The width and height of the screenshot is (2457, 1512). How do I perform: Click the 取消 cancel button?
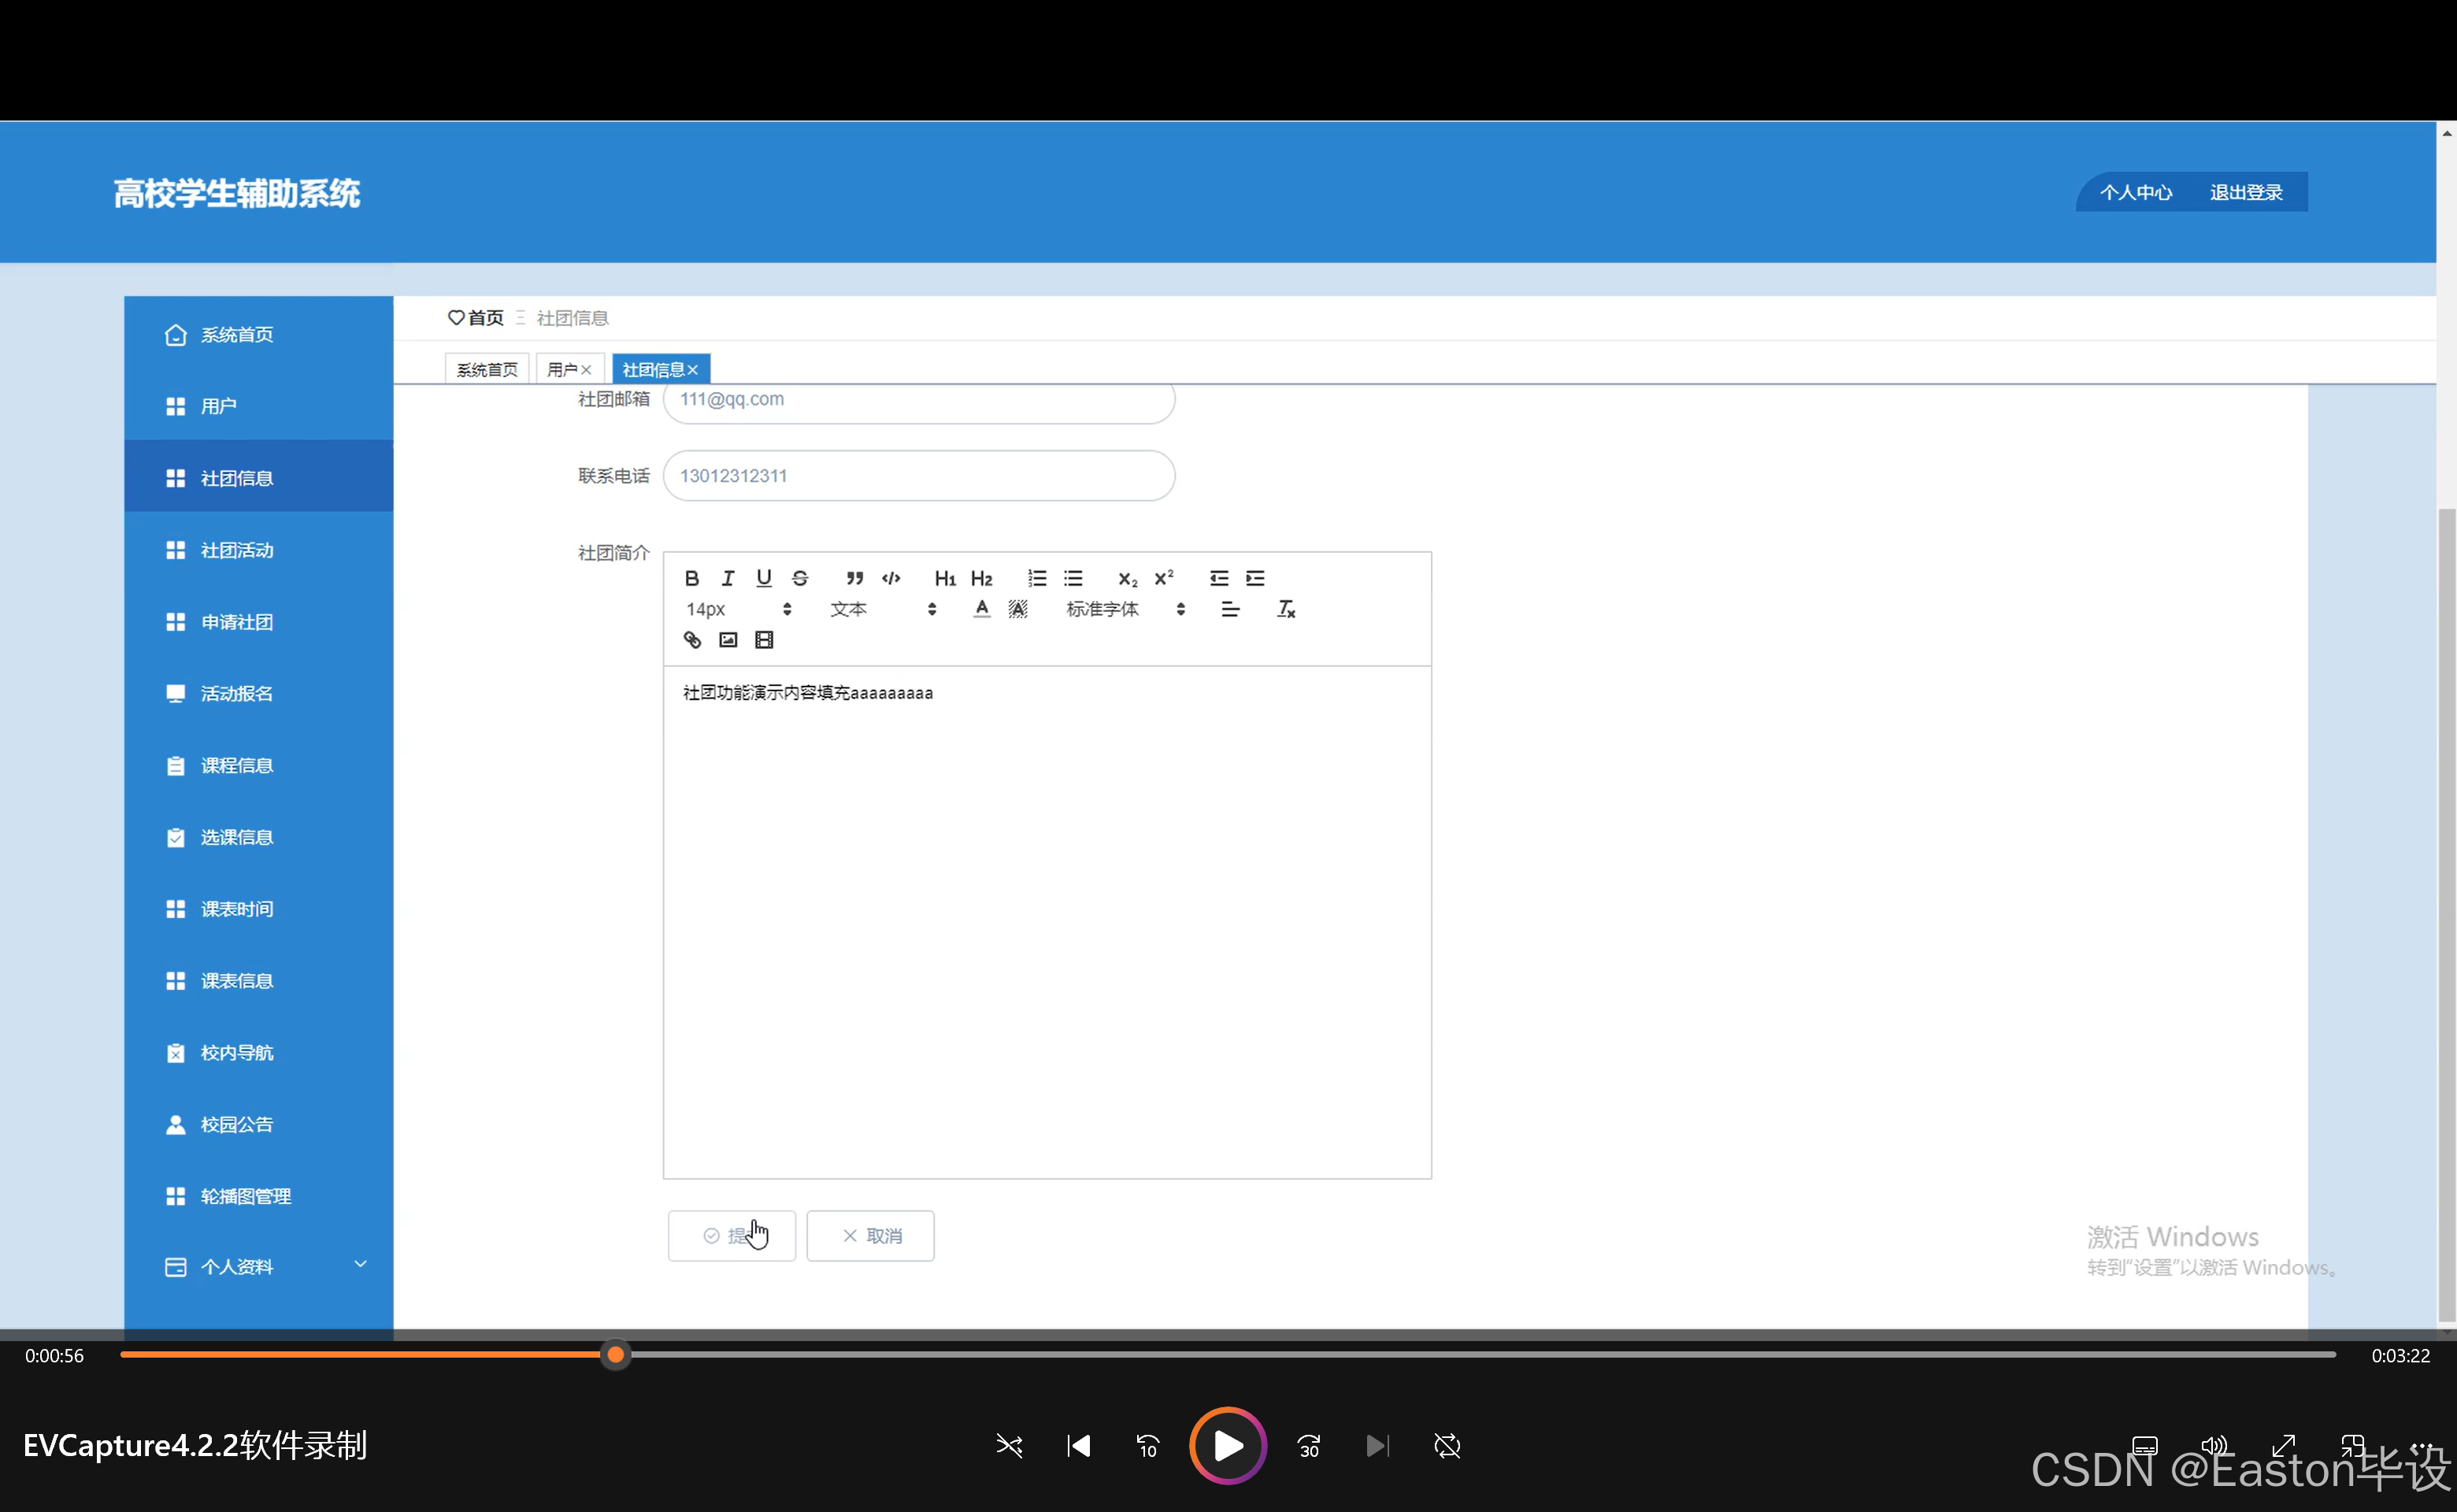870,1236
